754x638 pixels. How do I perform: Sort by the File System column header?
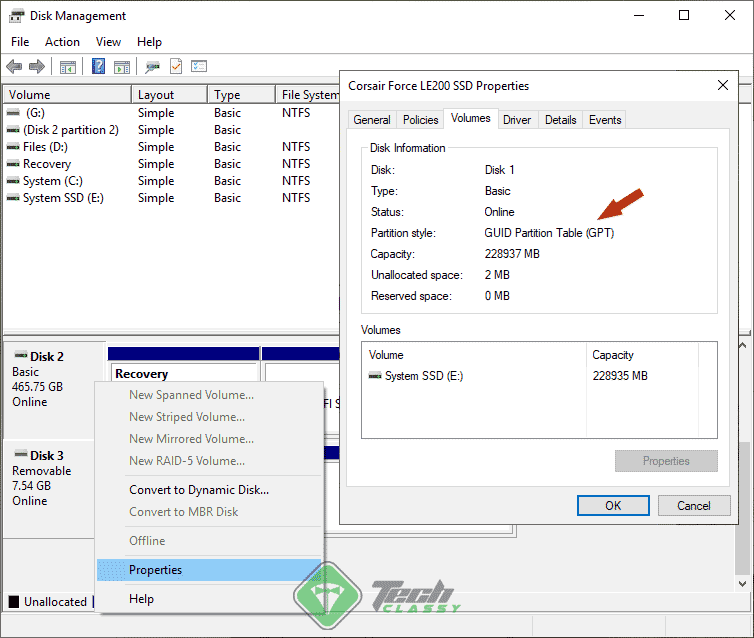coord(308,94)
